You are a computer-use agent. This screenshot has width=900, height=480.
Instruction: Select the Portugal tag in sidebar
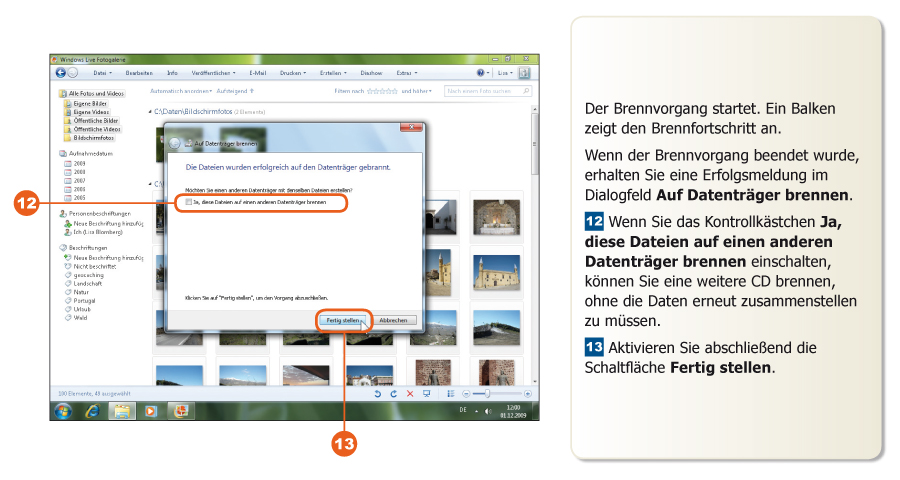[x=84, y=300]
